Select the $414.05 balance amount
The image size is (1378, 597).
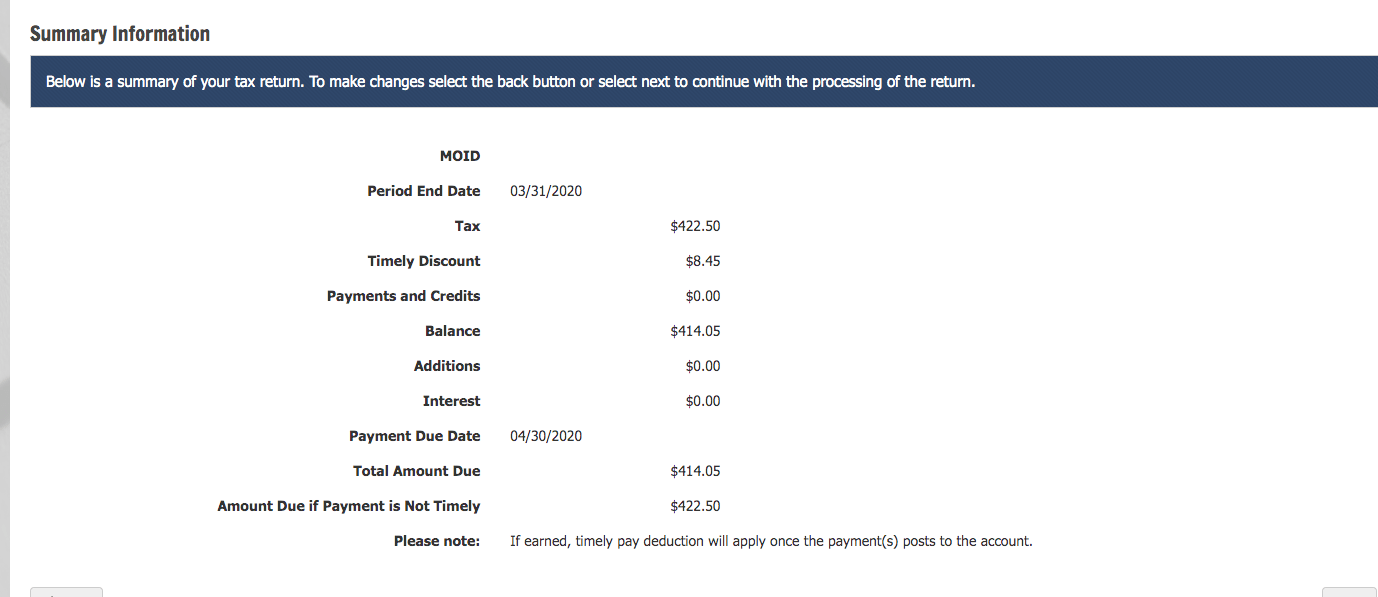(x=695, y=330)
